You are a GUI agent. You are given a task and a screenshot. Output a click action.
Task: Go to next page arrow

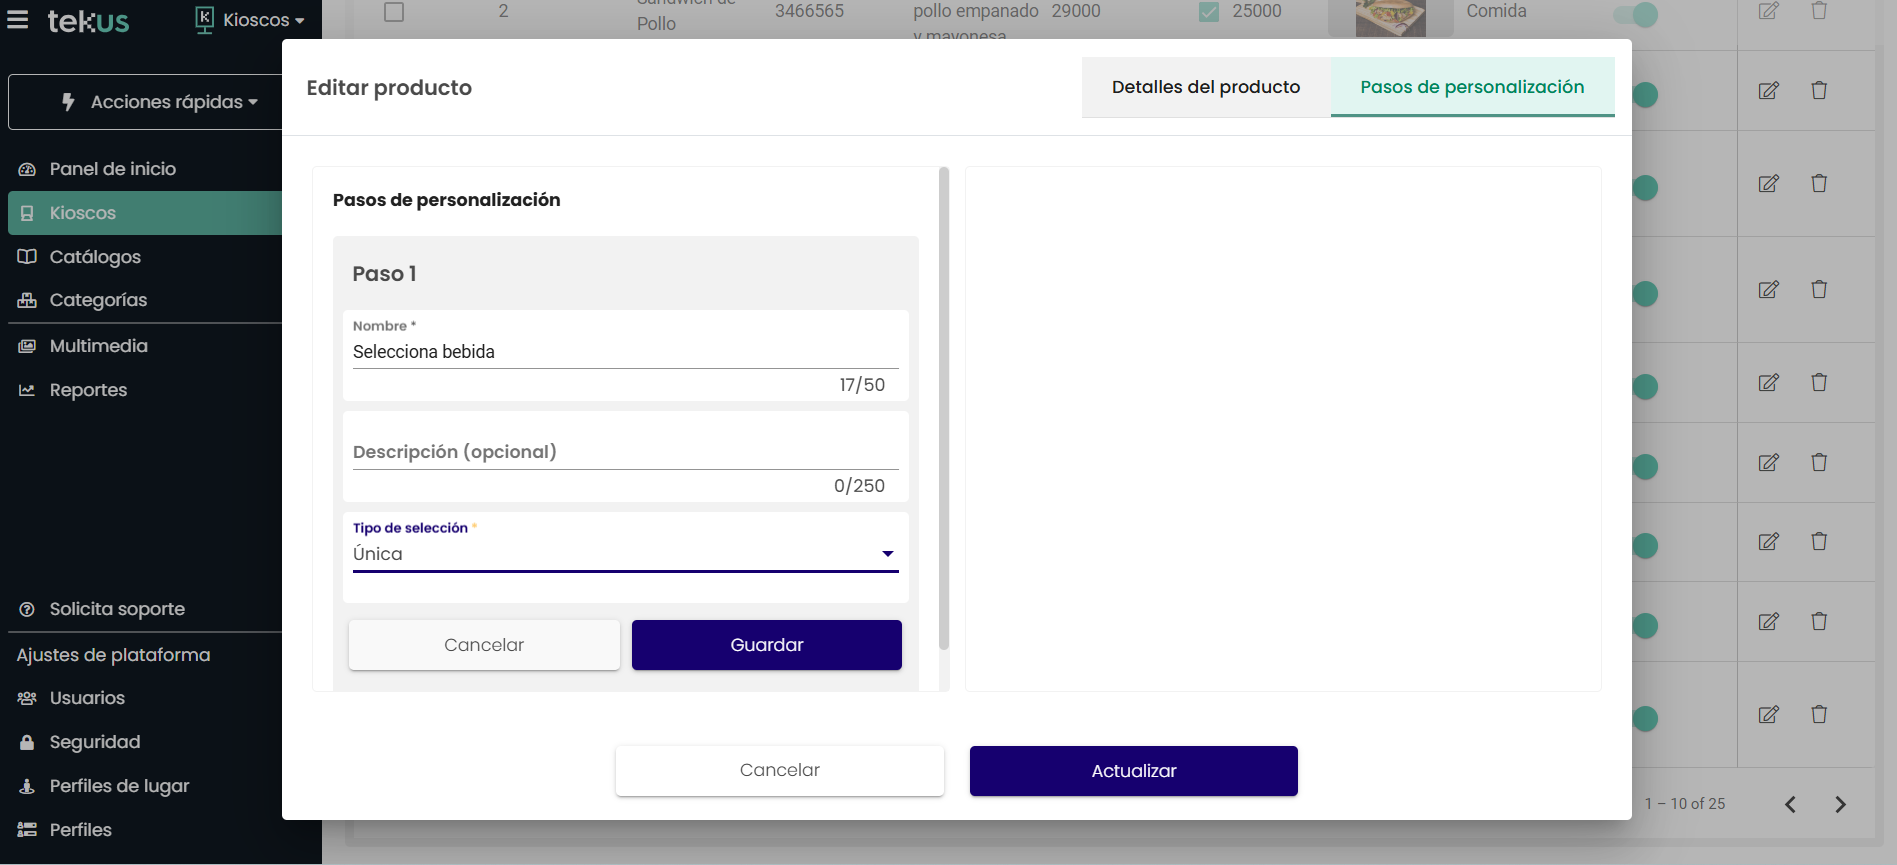pyautogui.click(x=1840, y=804)
